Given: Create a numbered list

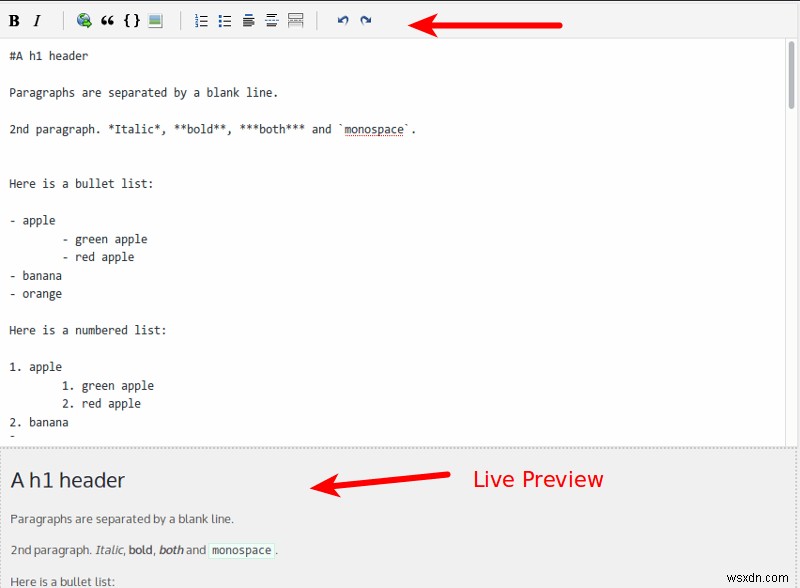Looking at the screenshot, I should [200, 20].
